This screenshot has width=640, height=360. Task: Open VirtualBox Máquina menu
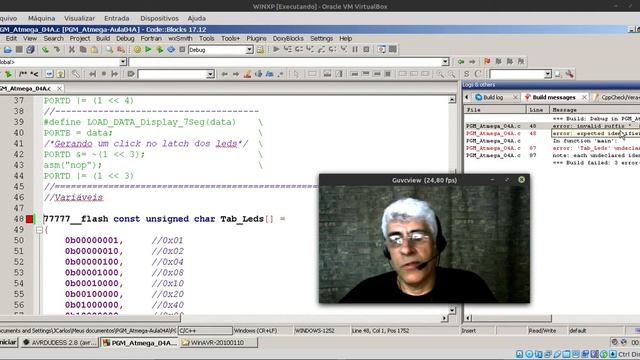[41, 18]
